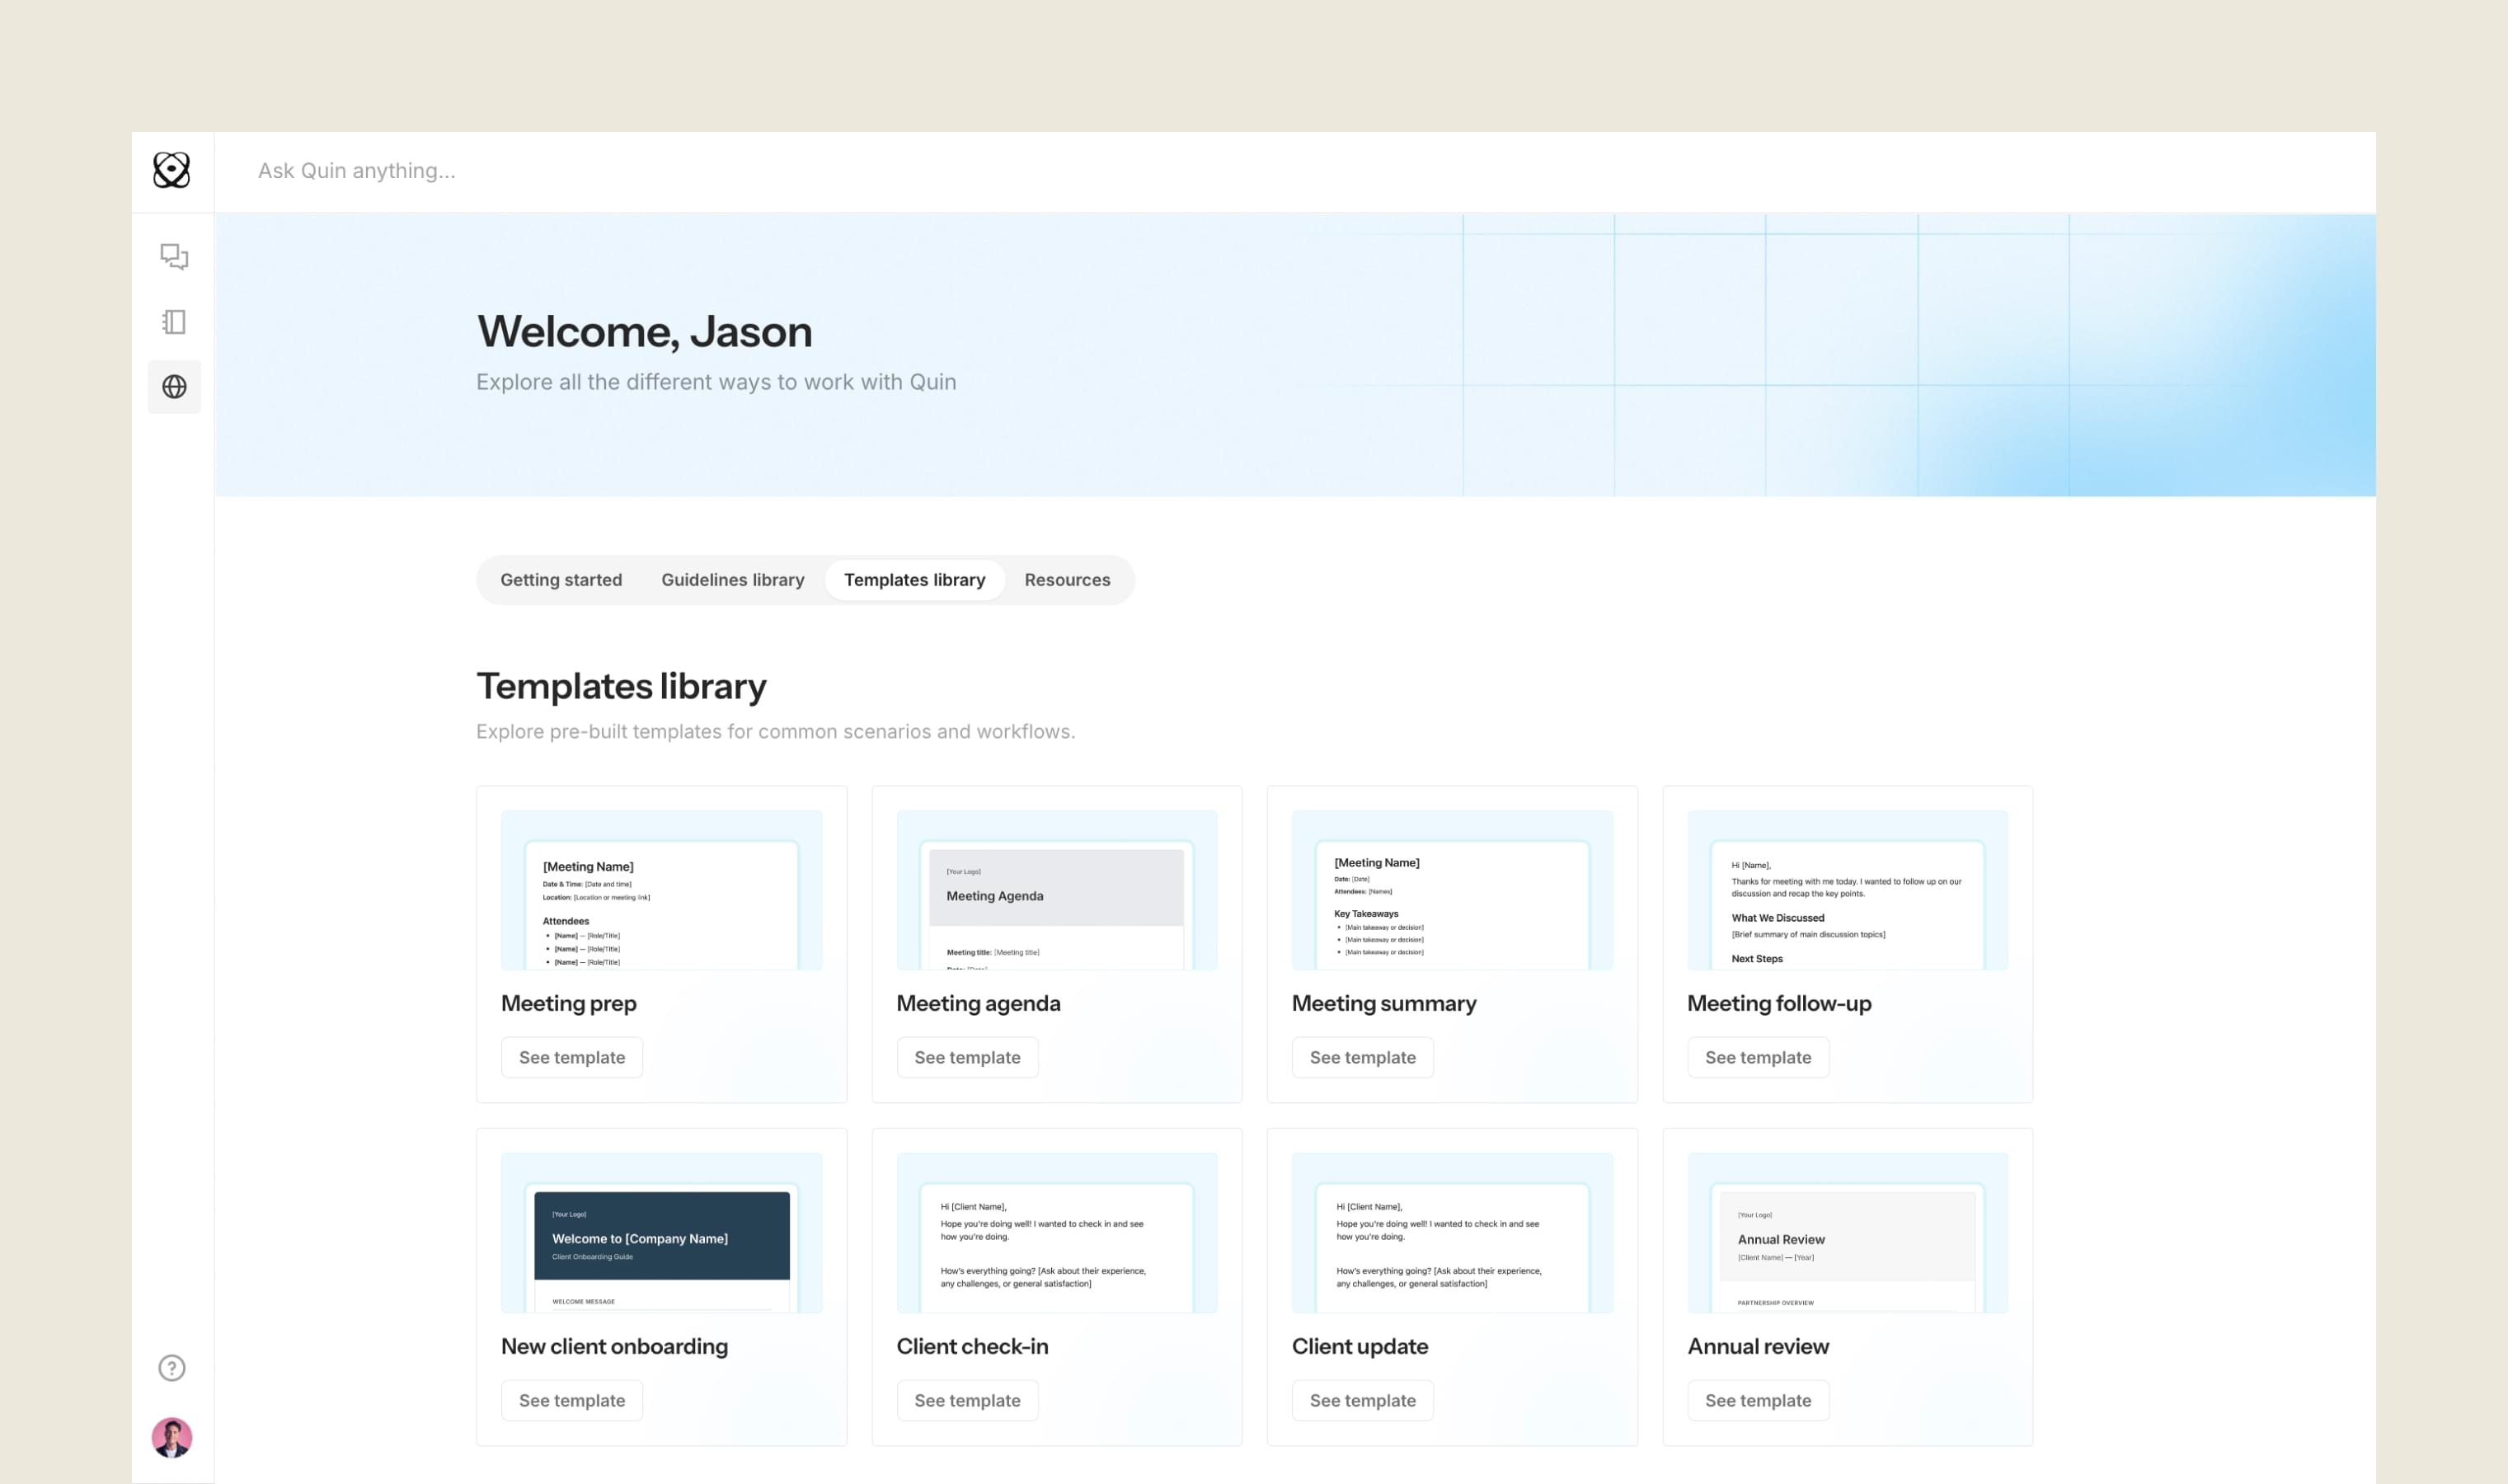See template for Meeting prep
The width and height of the screenshot is (2508, 1484).
(571, 1057)
